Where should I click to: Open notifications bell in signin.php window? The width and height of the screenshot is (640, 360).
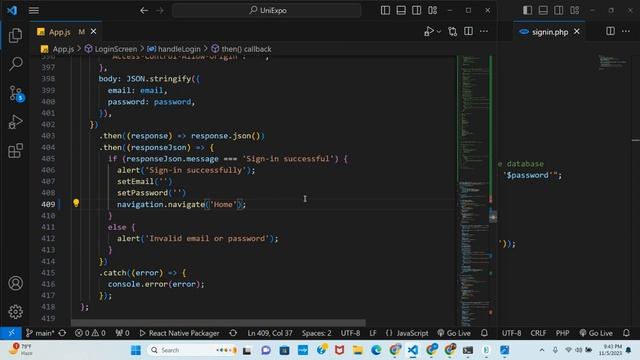(x=626, y=333)
